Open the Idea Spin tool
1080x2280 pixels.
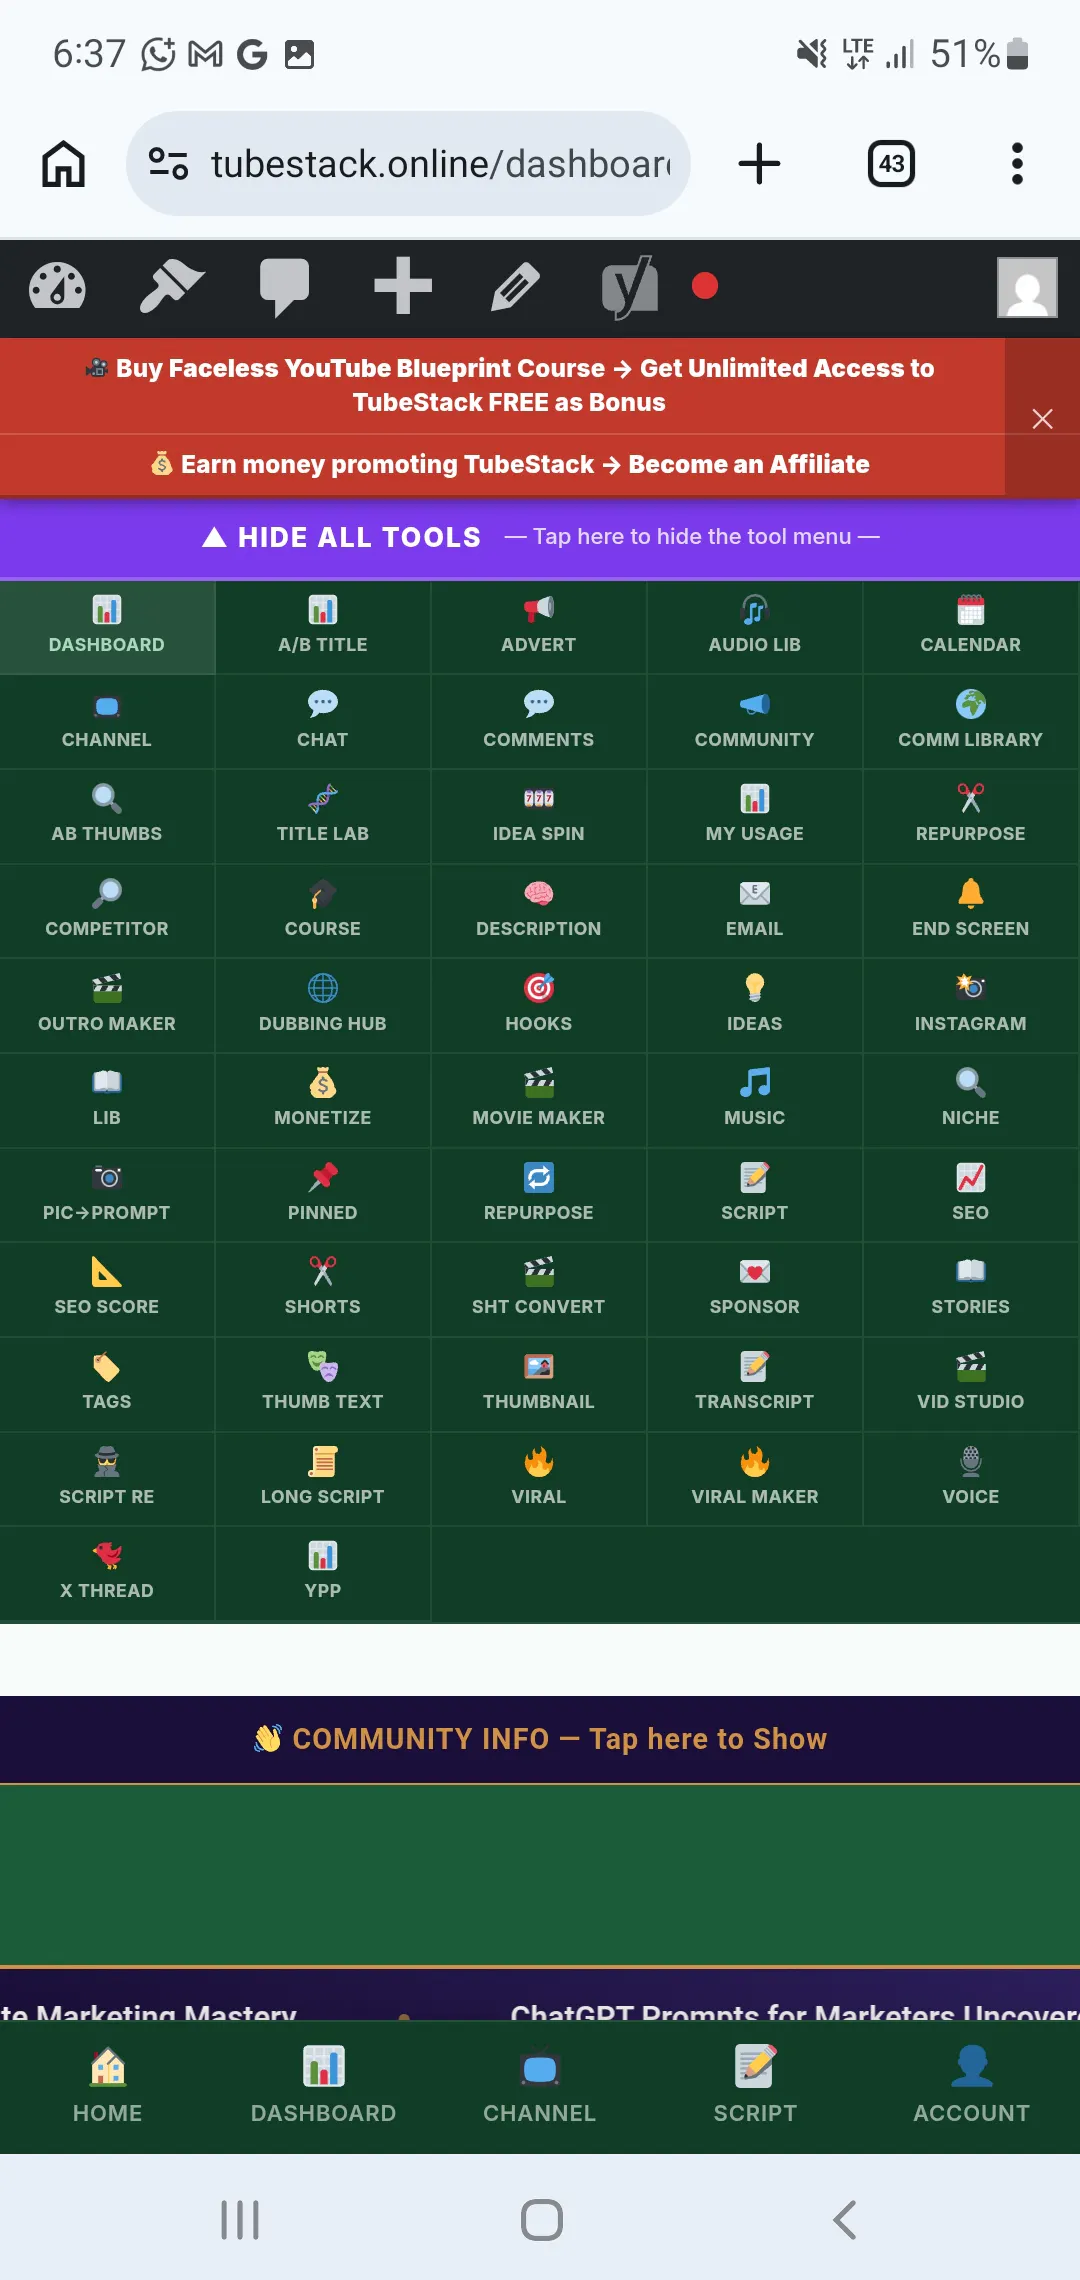tap(539, 816)
